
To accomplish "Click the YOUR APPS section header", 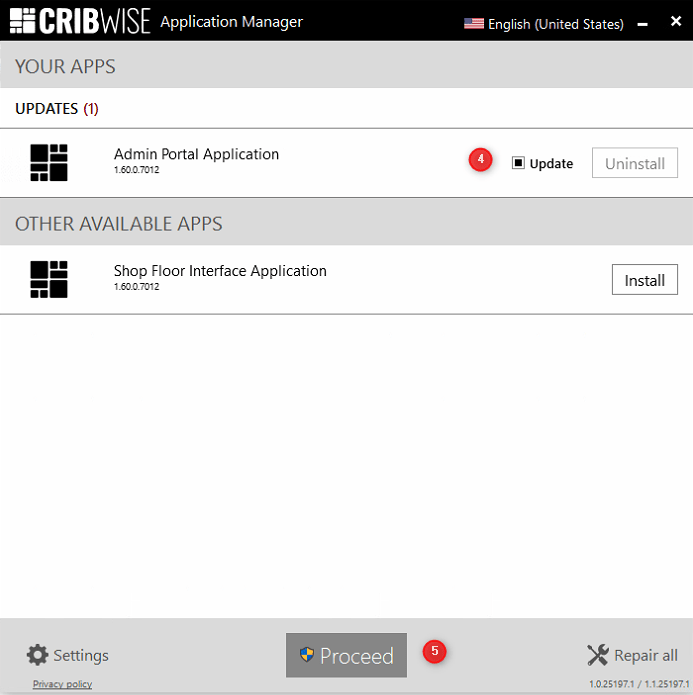I will tap(65, 67).
